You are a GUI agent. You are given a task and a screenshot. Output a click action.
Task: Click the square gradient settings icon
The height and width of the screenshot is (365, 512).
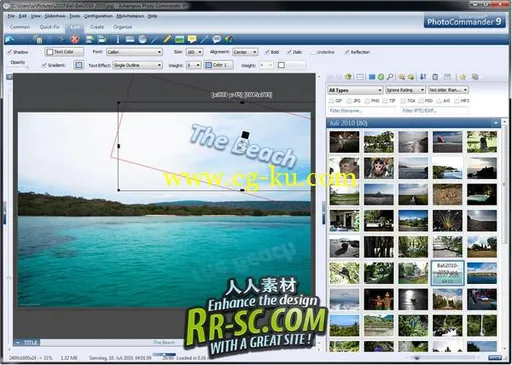click(79, 65)
